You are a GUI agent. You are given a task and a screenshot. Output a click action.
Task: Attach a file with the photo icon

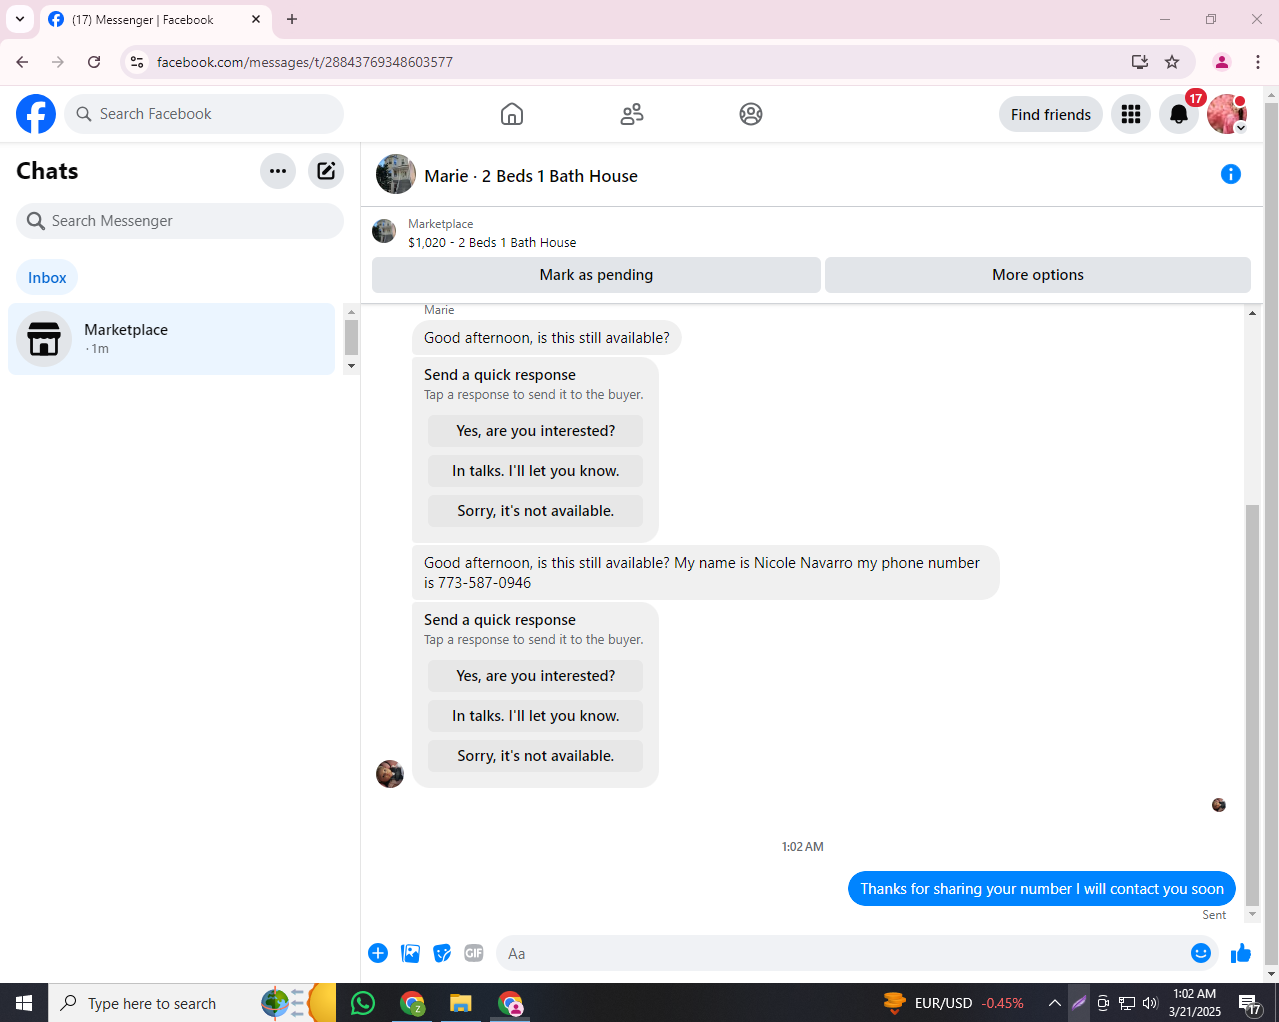click(410, 953)
